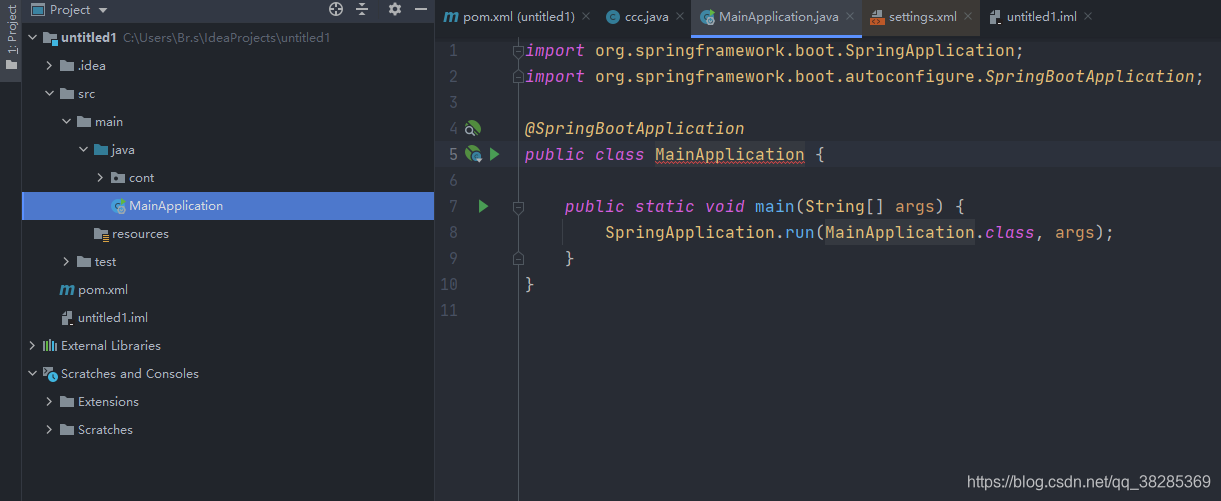
Task: Close the MainApplication.java tab
Action: [x=850, y=17]
